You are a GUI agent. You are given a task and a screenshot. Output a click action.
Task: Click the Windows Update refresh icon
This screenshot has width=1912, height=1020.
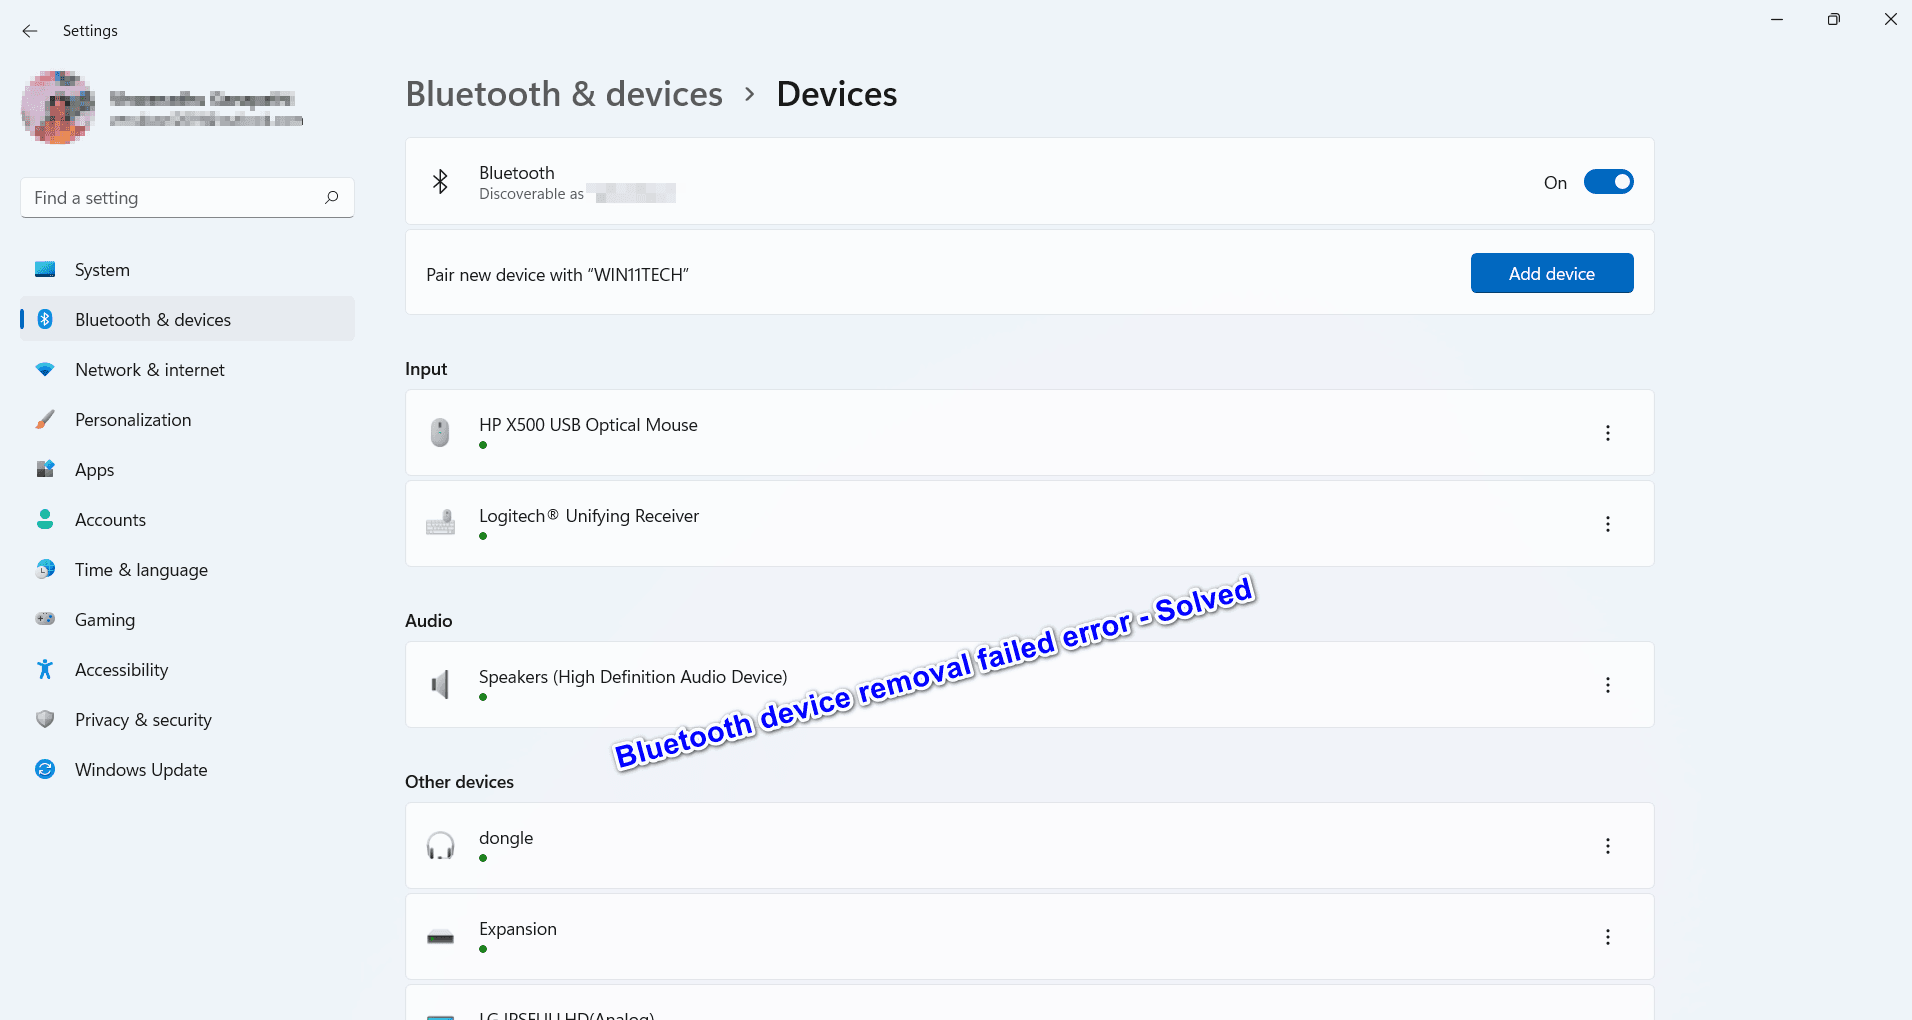click(x=45, y=770)
